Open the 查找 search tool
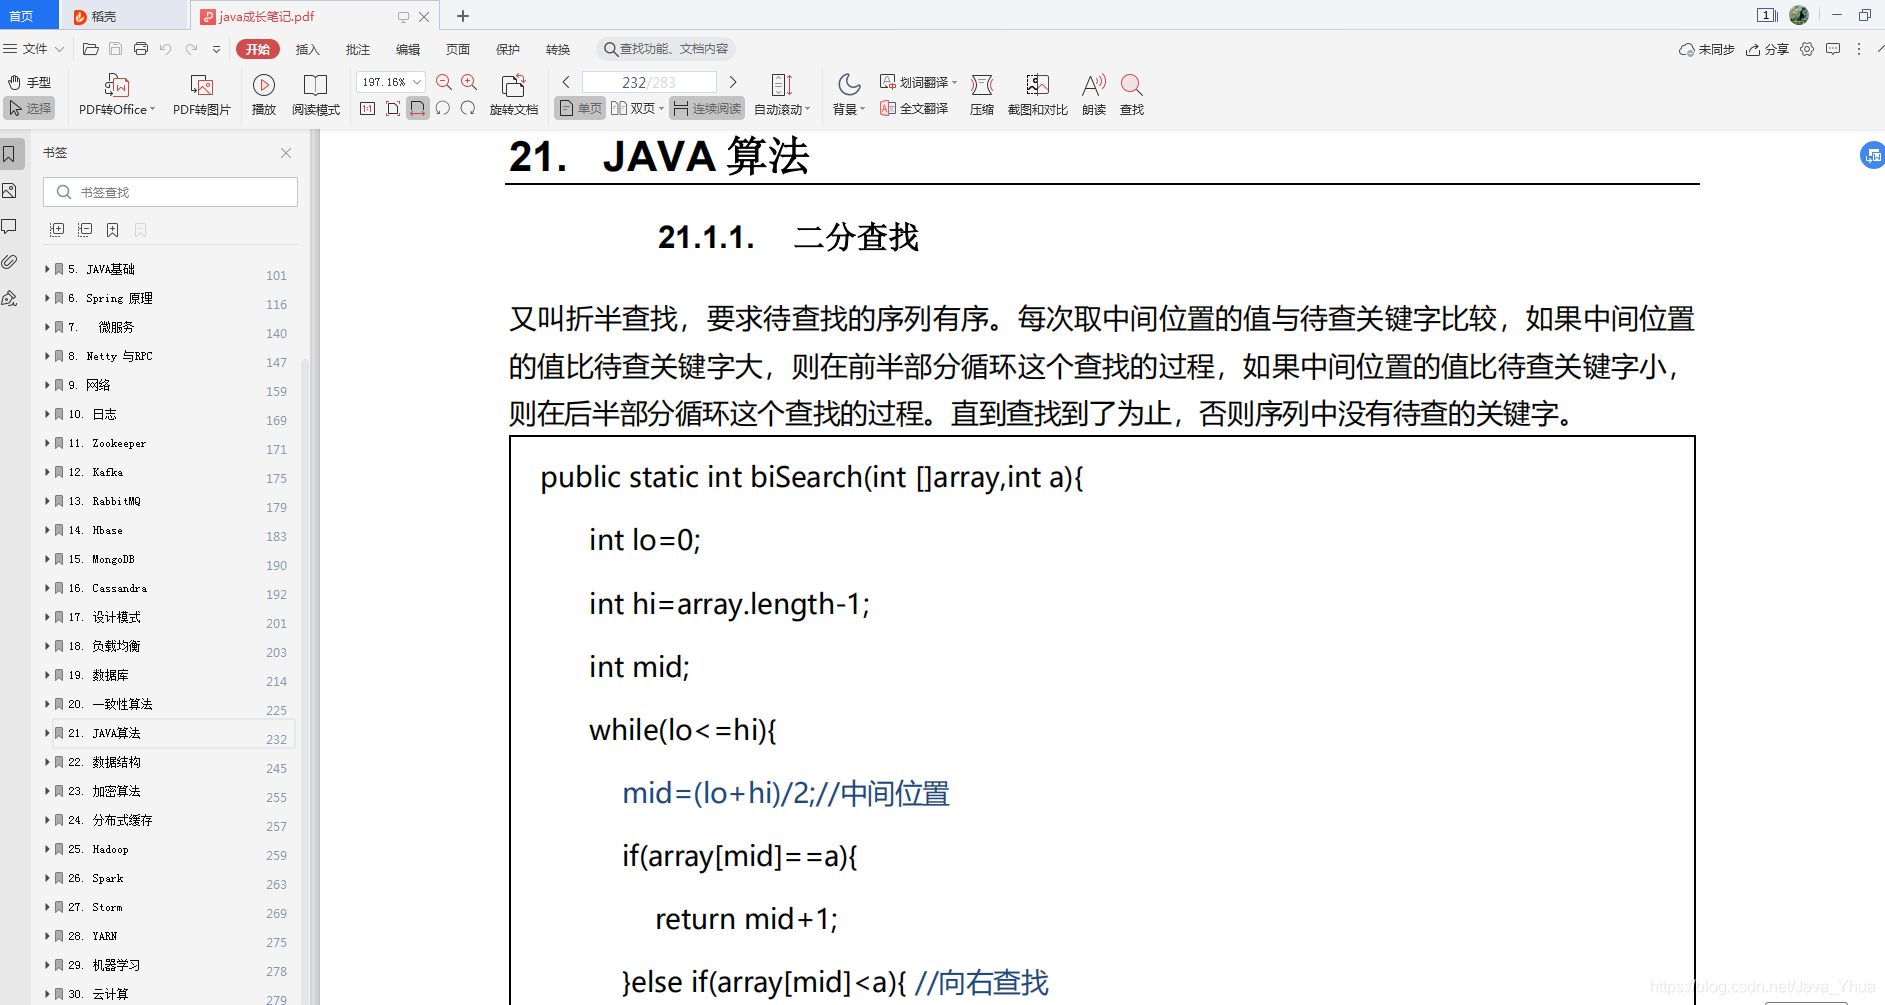1885x1005 pixels. click(1132, 95)
